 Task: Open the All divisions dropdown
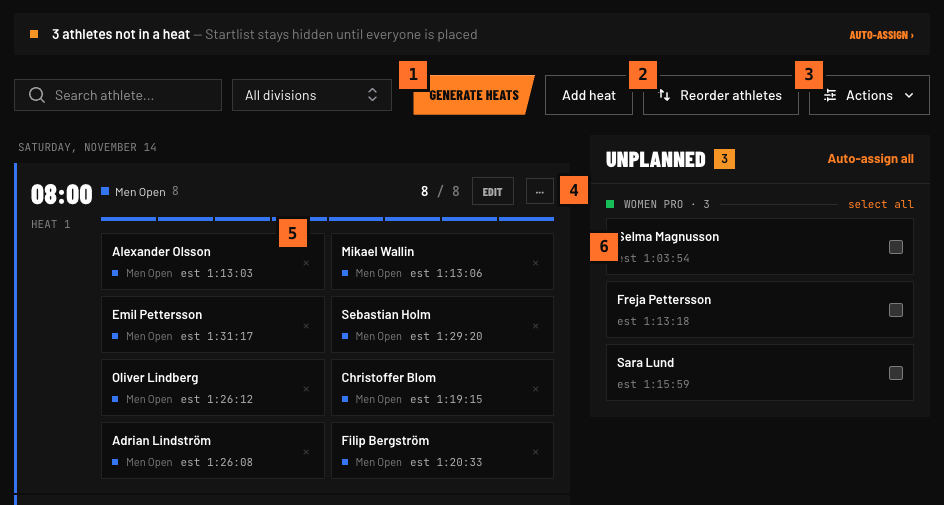point(312,95)
